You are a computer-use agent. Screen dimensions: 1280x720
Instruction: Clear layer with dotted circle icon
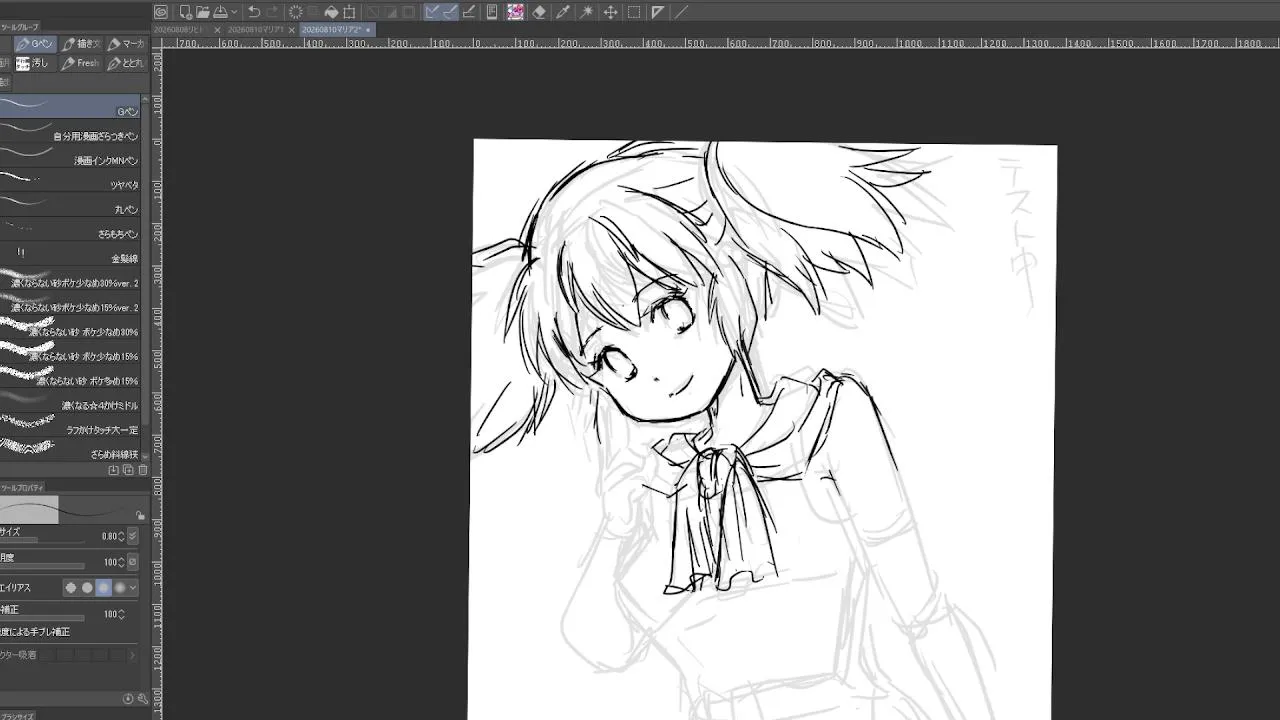pyautogui.click(x=296, y=12)
